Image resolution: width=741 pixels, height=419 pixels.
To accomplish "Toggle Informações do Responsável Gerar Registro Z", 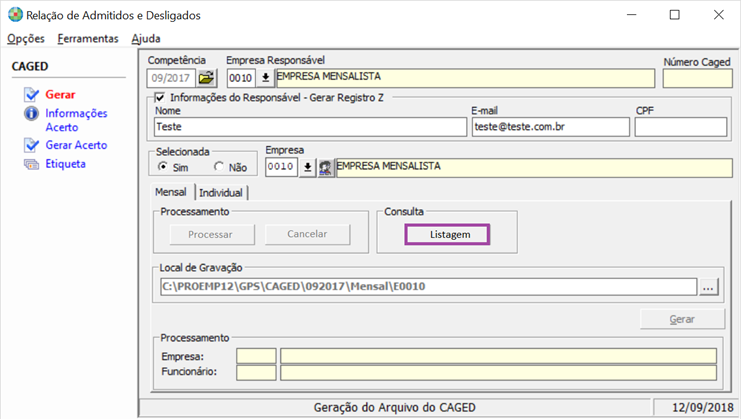I will tap(160, 98).
